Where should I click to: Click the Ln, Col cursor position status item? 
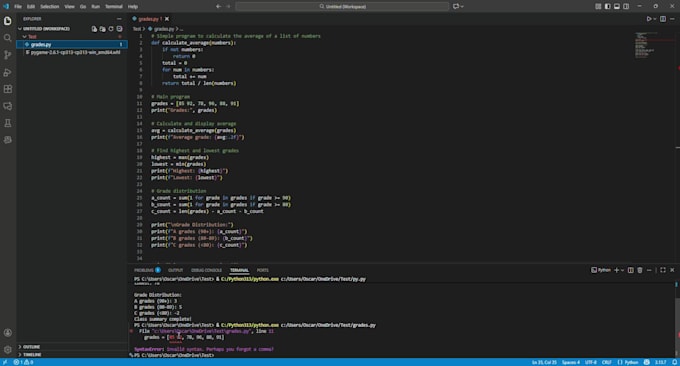[544, 362]
